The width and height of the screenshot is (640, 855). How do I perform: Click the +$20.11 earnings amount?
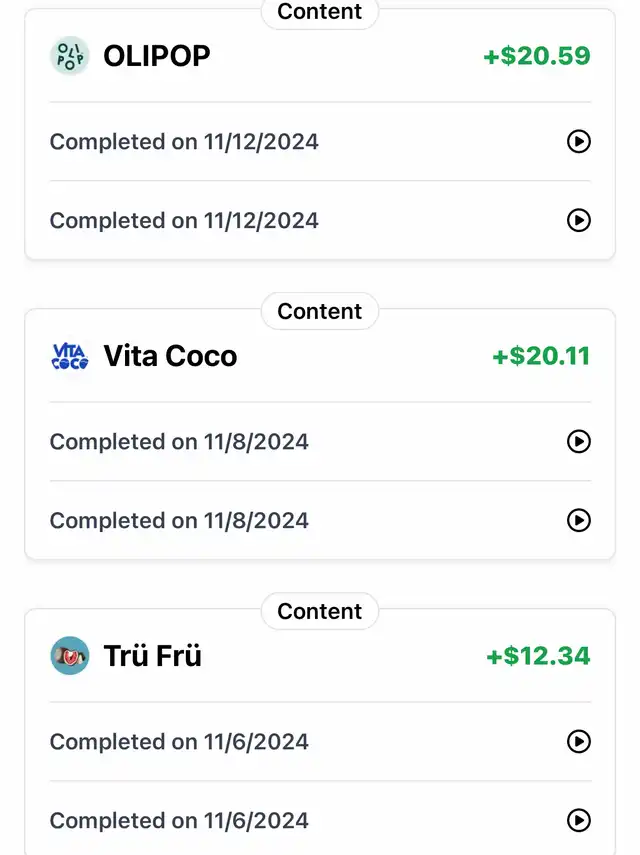pyautogui.click(x=541, y=356)
